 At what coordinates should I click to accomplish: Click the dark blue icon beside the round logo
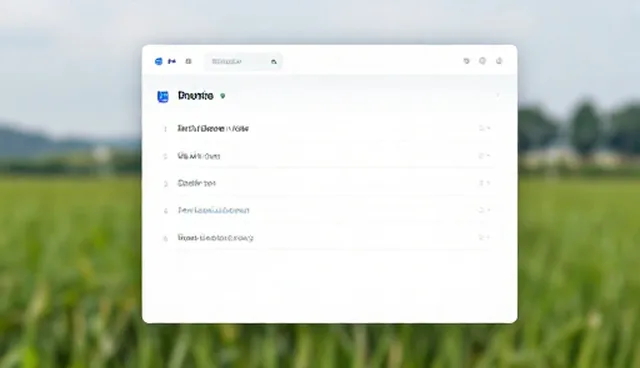pyautogui.click(x=172, y=61)
